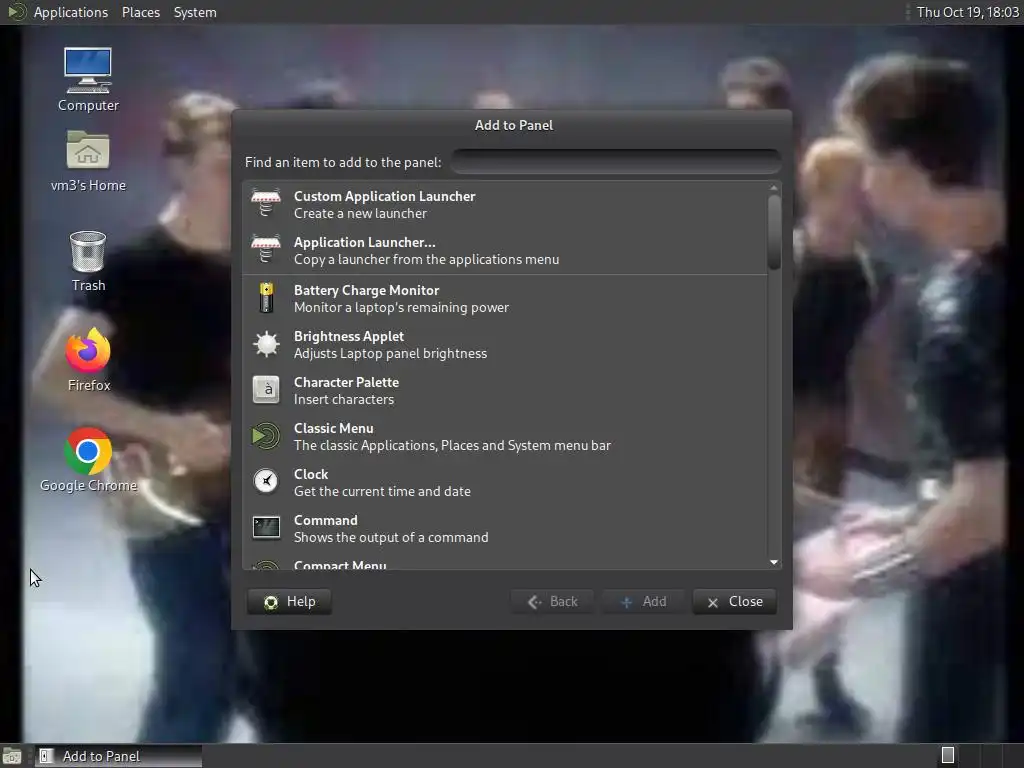Select the Application Launcher... icon
This screenshot has height=768, width=1024.
point(266,250)
